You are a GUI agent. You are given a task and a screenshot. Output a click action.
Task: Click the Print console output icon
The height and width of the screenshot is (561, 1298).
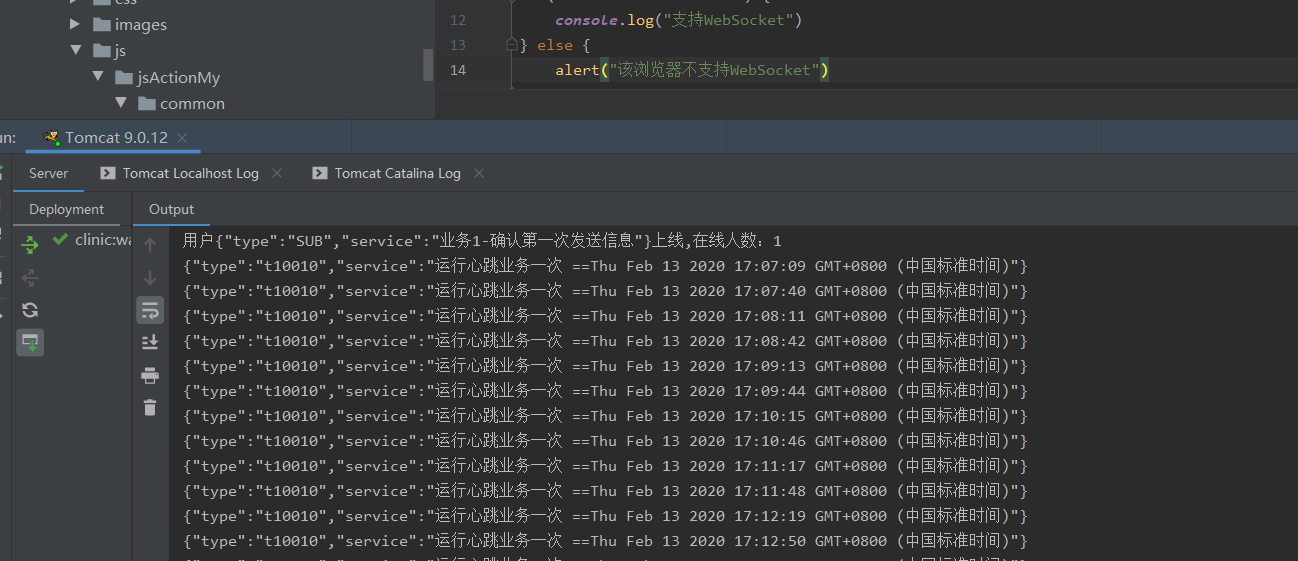pos(150,375)
